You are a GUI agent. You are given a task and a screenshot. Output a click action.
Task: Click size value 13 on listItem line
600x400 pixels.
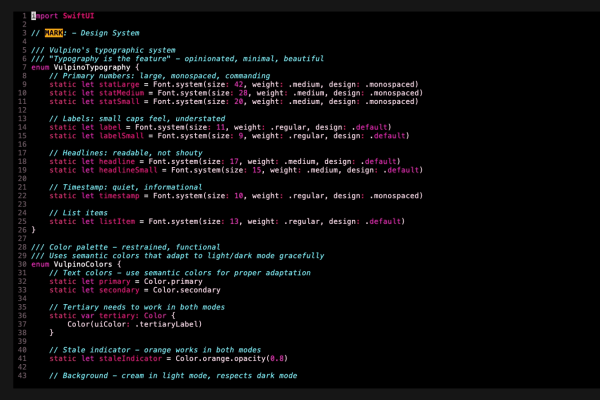(234, 221)
